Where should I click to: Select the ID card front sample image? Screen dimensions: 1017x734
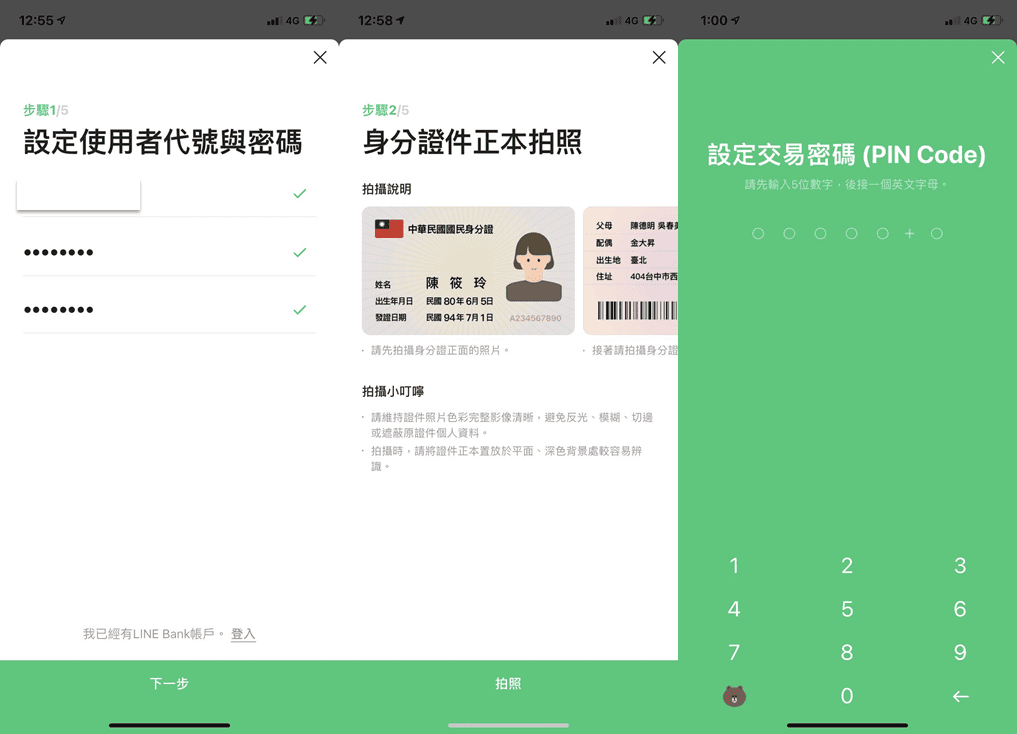click(x=468, y=270)
